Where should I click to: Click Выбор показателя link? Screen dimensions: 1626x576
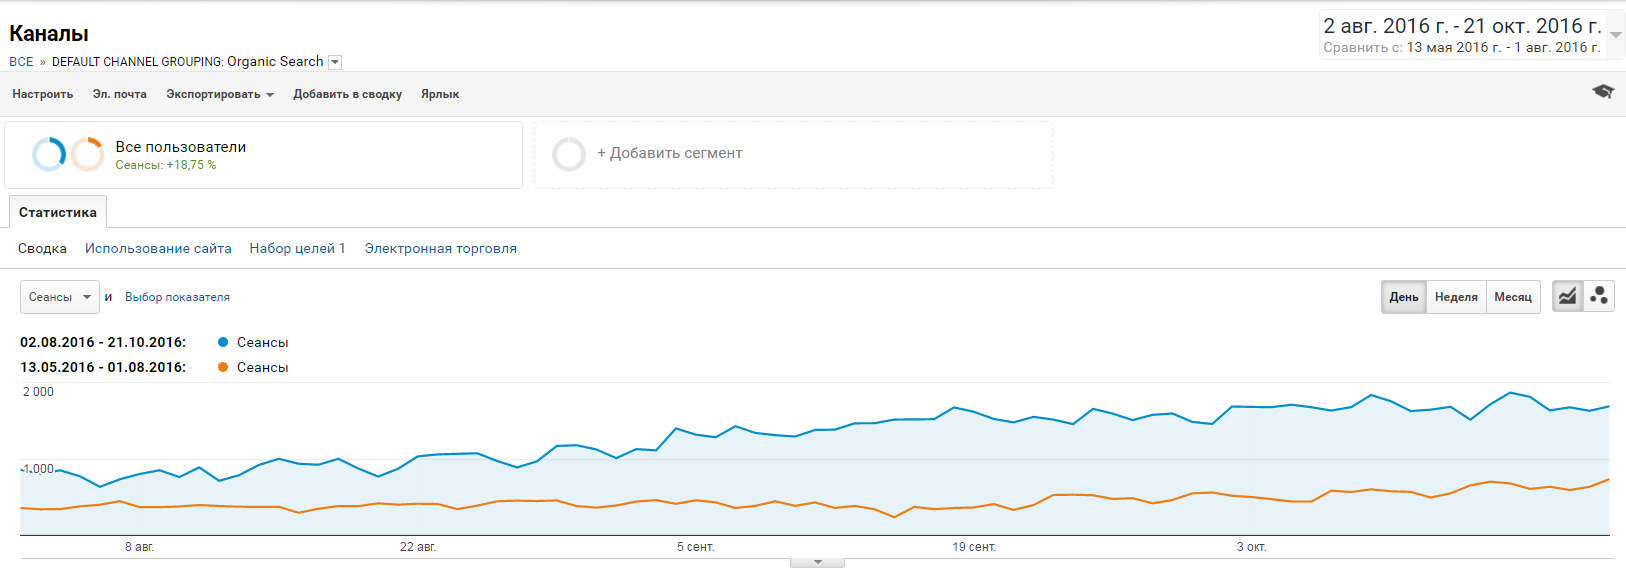(x=177, y=297)
